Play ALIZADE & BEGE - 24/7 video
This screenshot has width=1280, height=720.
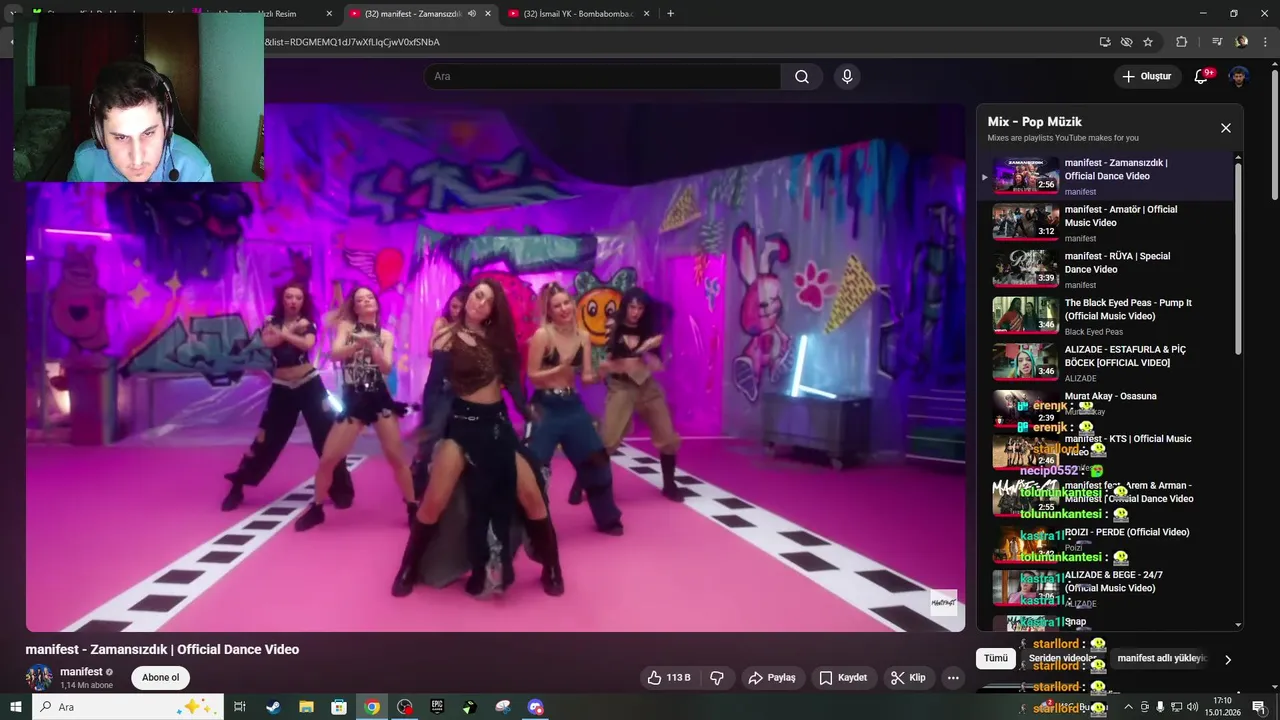(x=1105, y=589)
